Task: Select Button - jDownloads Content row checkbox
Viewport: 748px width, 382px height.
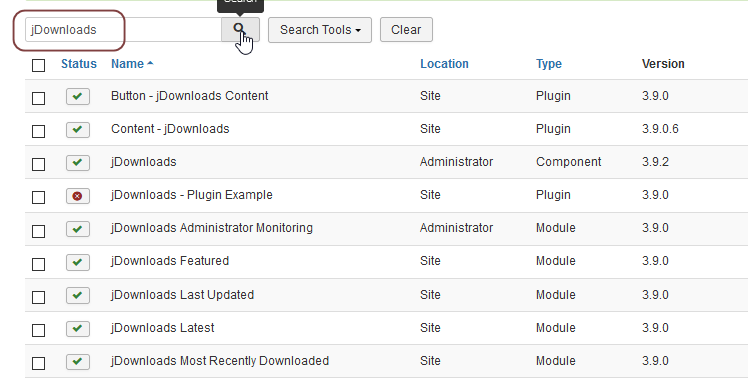Action: pos(39,98)
